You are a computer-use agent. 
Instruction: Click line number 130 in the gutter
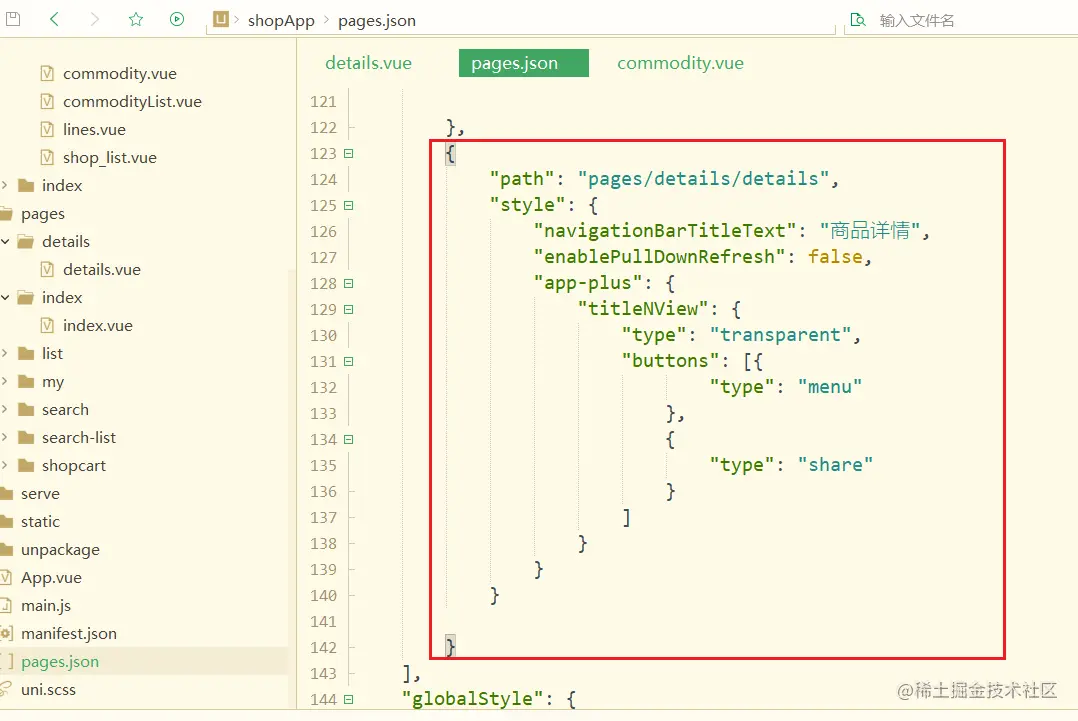pyautogui.click(x=323, y=336)
